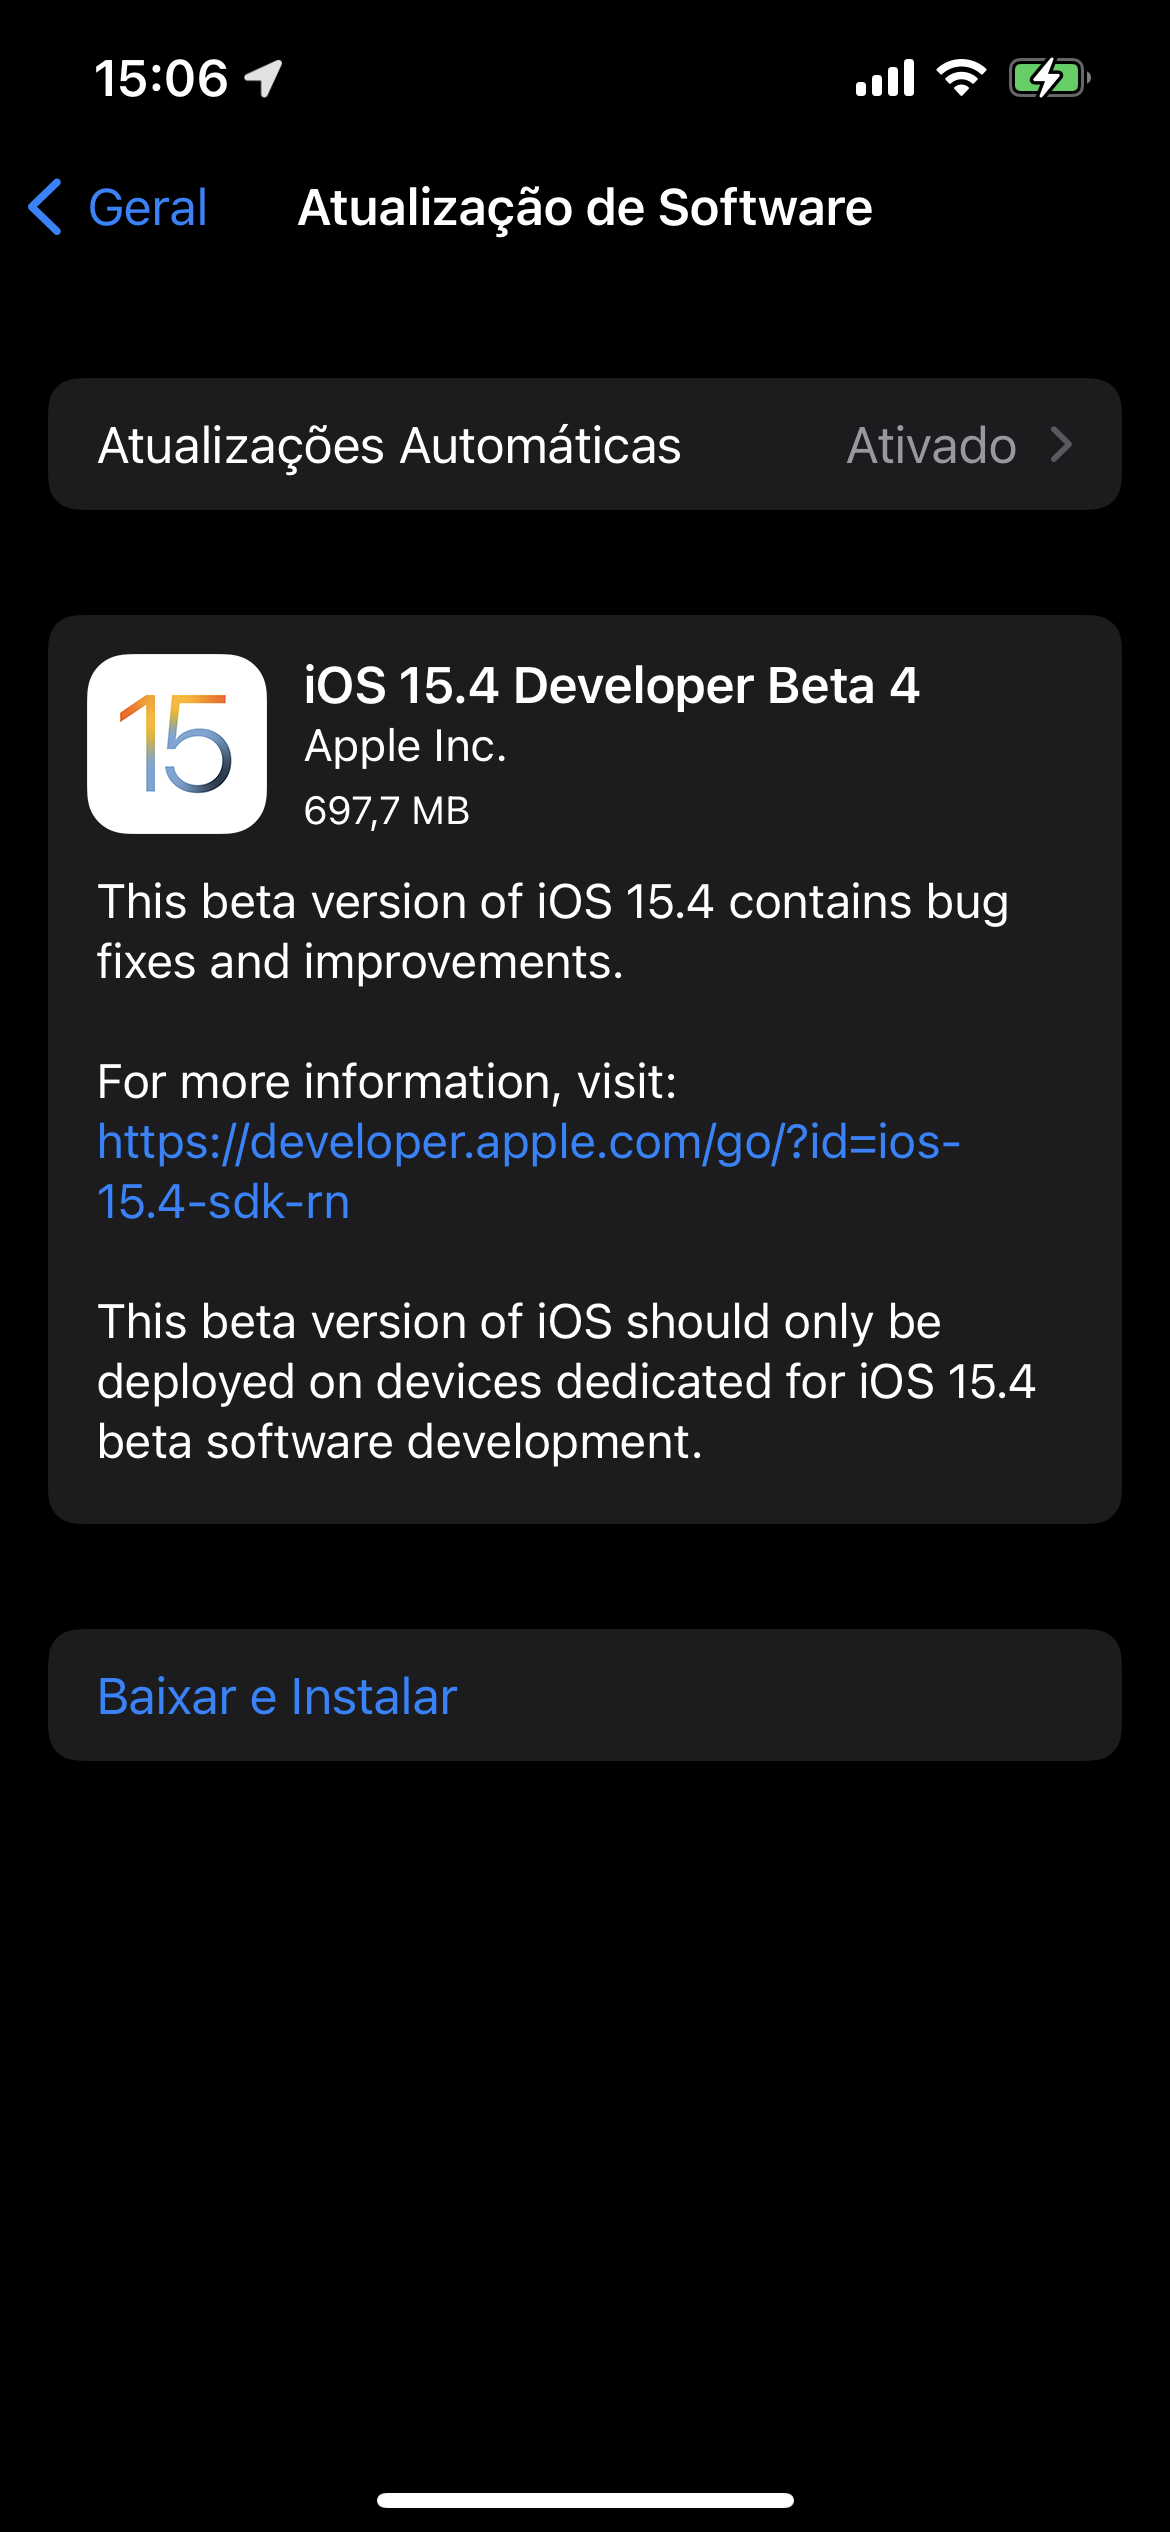The width and height of the screenshot is (1170, 2532).
Task: Tap the charging battery icon
Action: 1048,78
